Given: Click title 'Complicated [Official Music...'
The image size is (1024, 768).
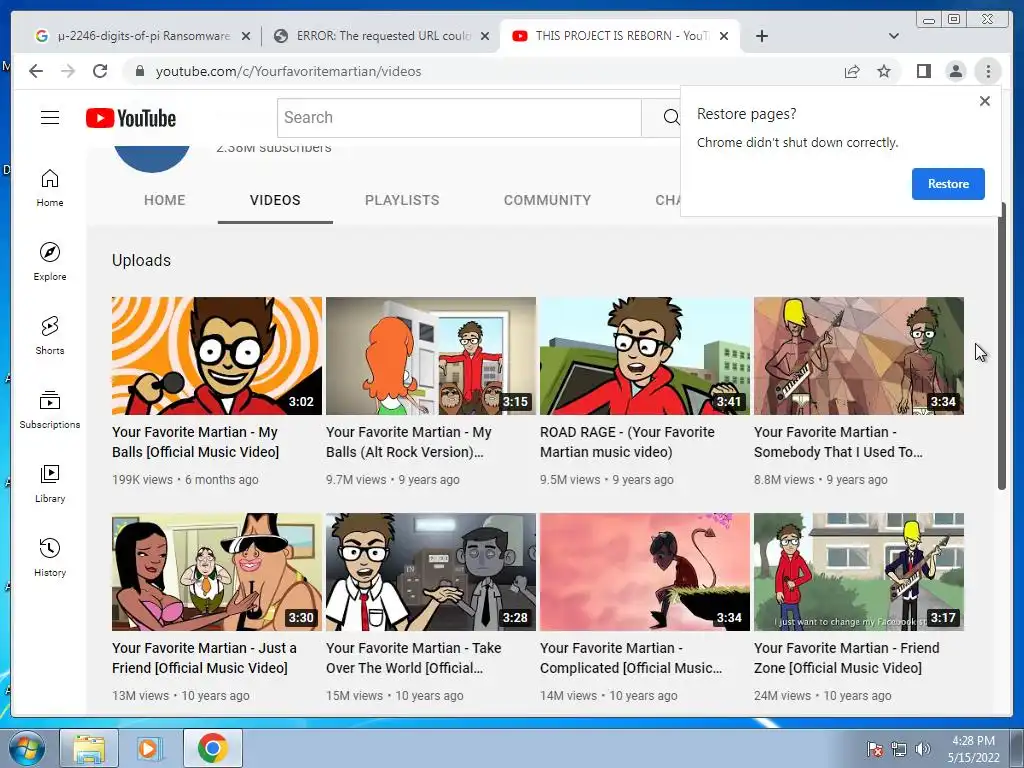Looking at the screenshot, I should pyautogui.click(x=631, y=658).
